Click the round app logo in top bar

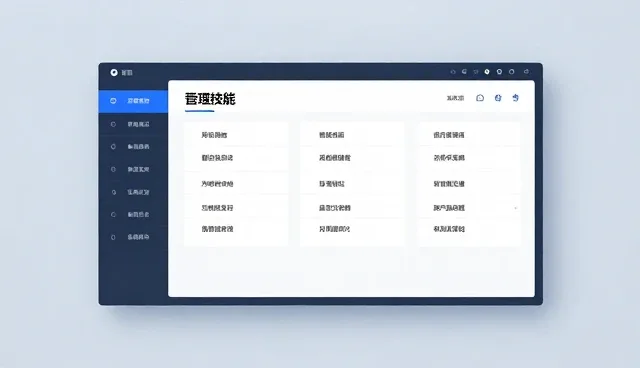pos(114,72)
